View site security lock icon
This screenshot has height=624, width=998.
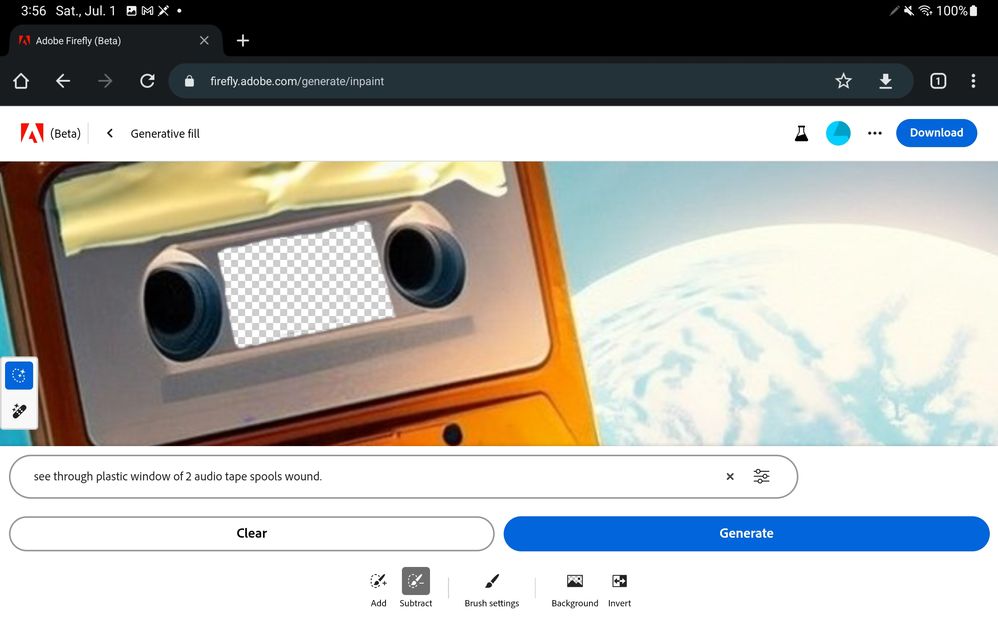[x=189, y=82]
